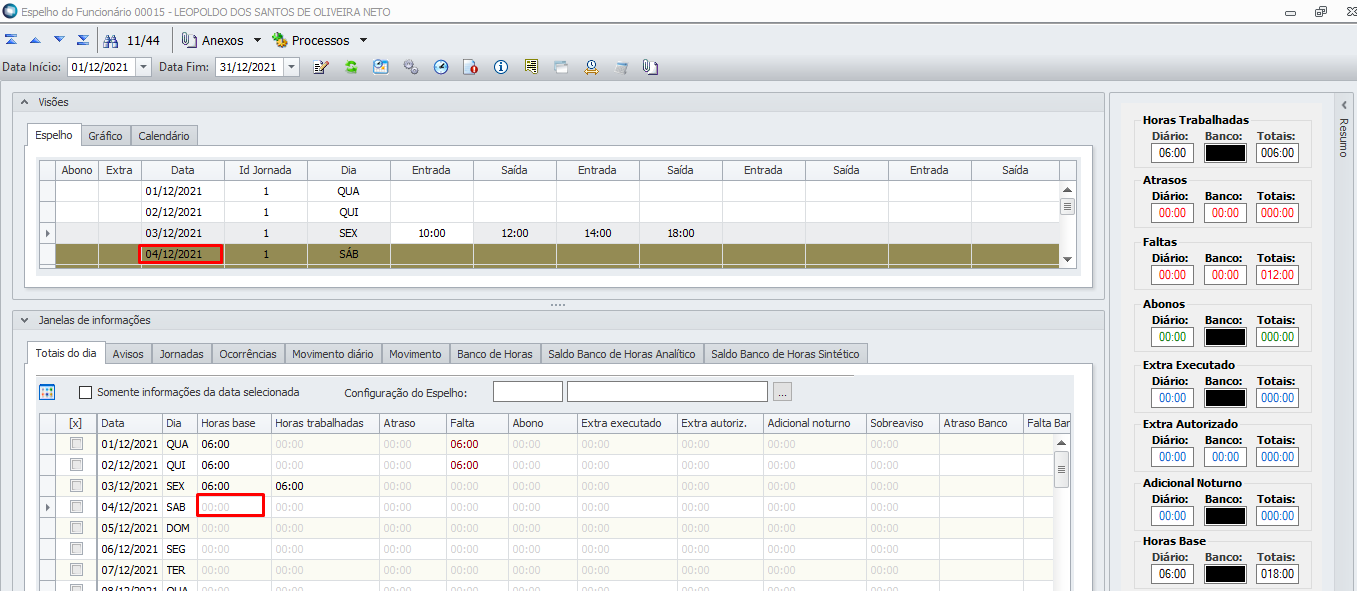Switch to the Espelho tab
The width and height of the screenshot is (1357, 591).
point(54,135)
